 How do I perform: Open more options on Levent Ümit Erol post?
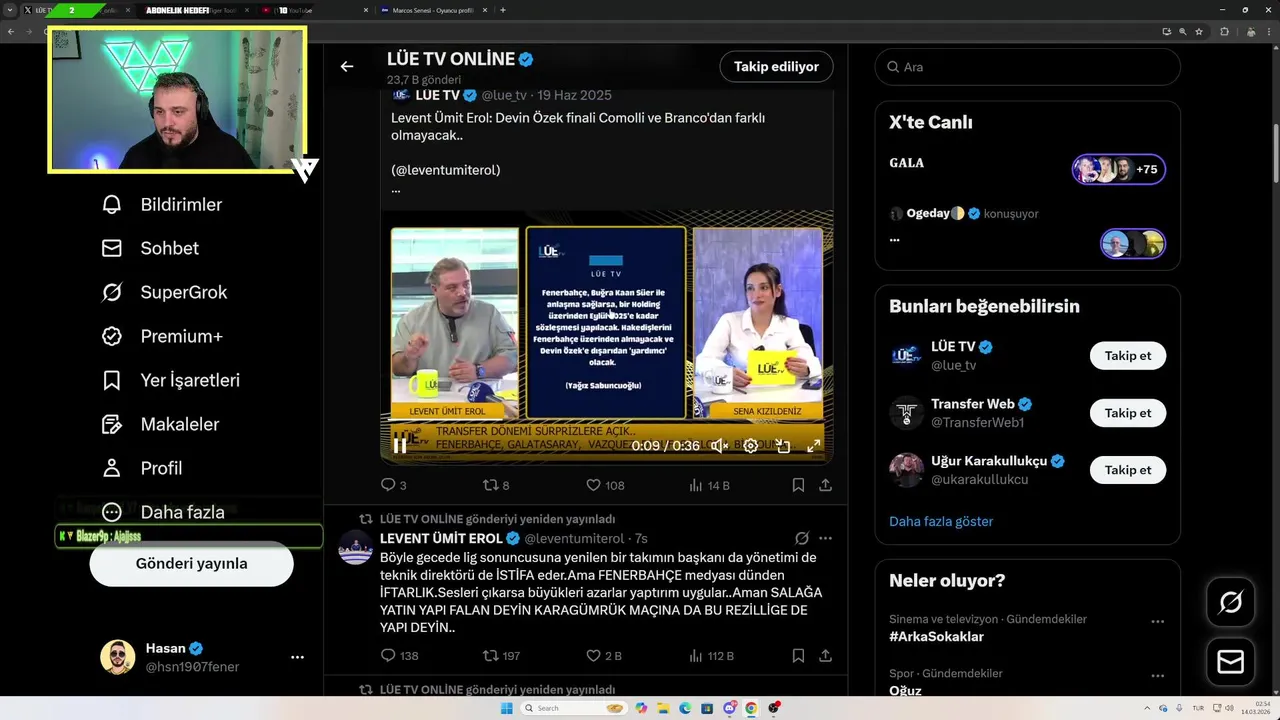[x=825, y=539]
